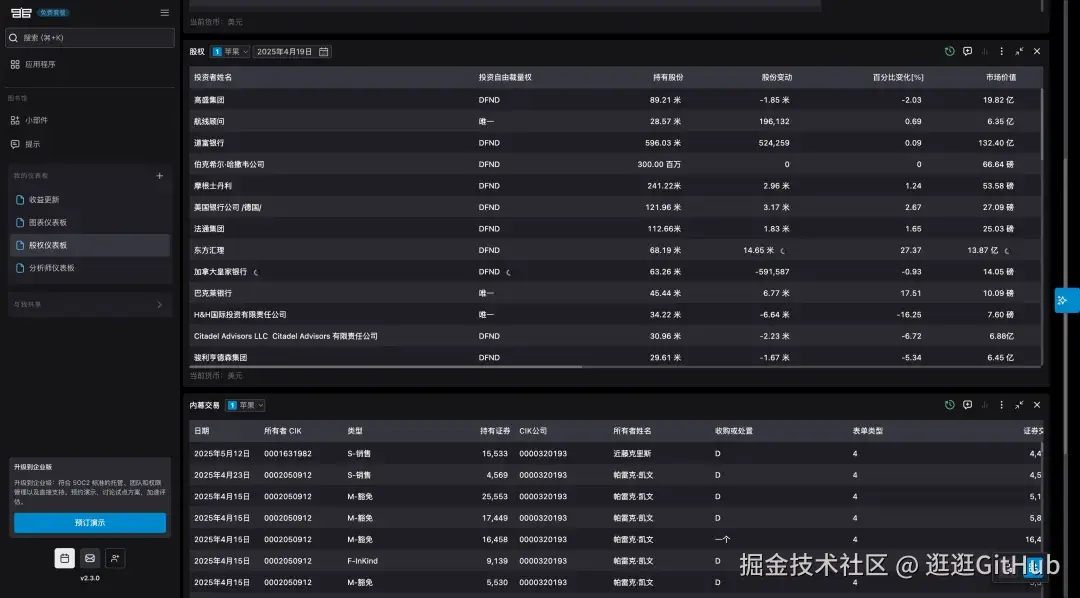Image resolution: width=1080 pixels, height=598 pixels.
Task: Select the 2025年4月23日 insider trade date
Action: (222, 475)
